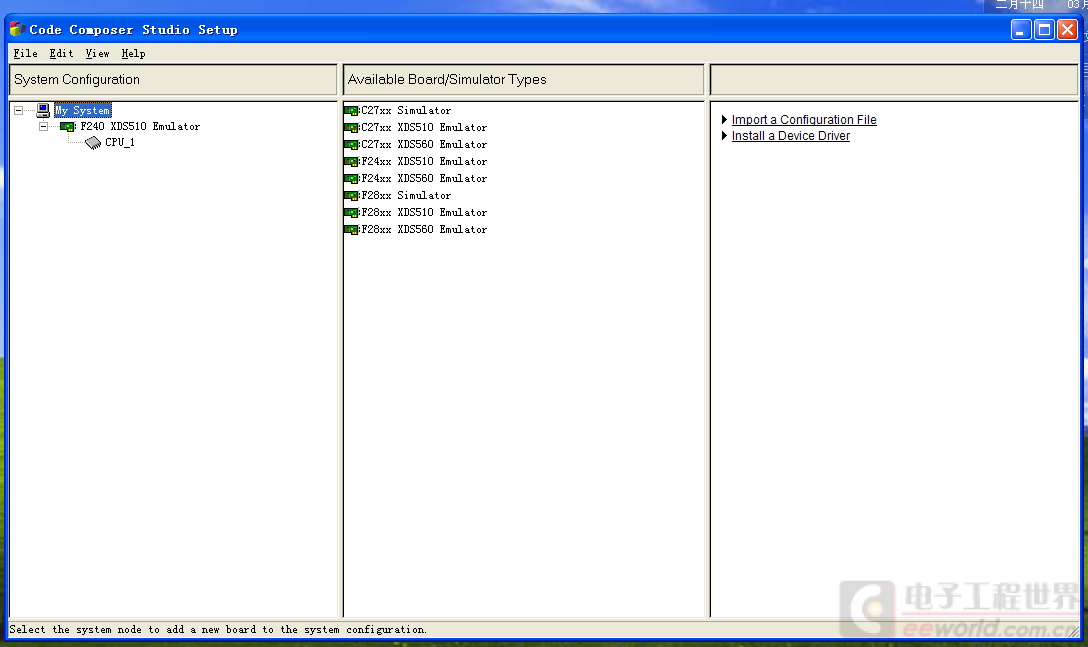Screen dimensions: 1088x647
Task: Click the C27xx XDS510 Emulator board icon
Action: pos(351,128)
